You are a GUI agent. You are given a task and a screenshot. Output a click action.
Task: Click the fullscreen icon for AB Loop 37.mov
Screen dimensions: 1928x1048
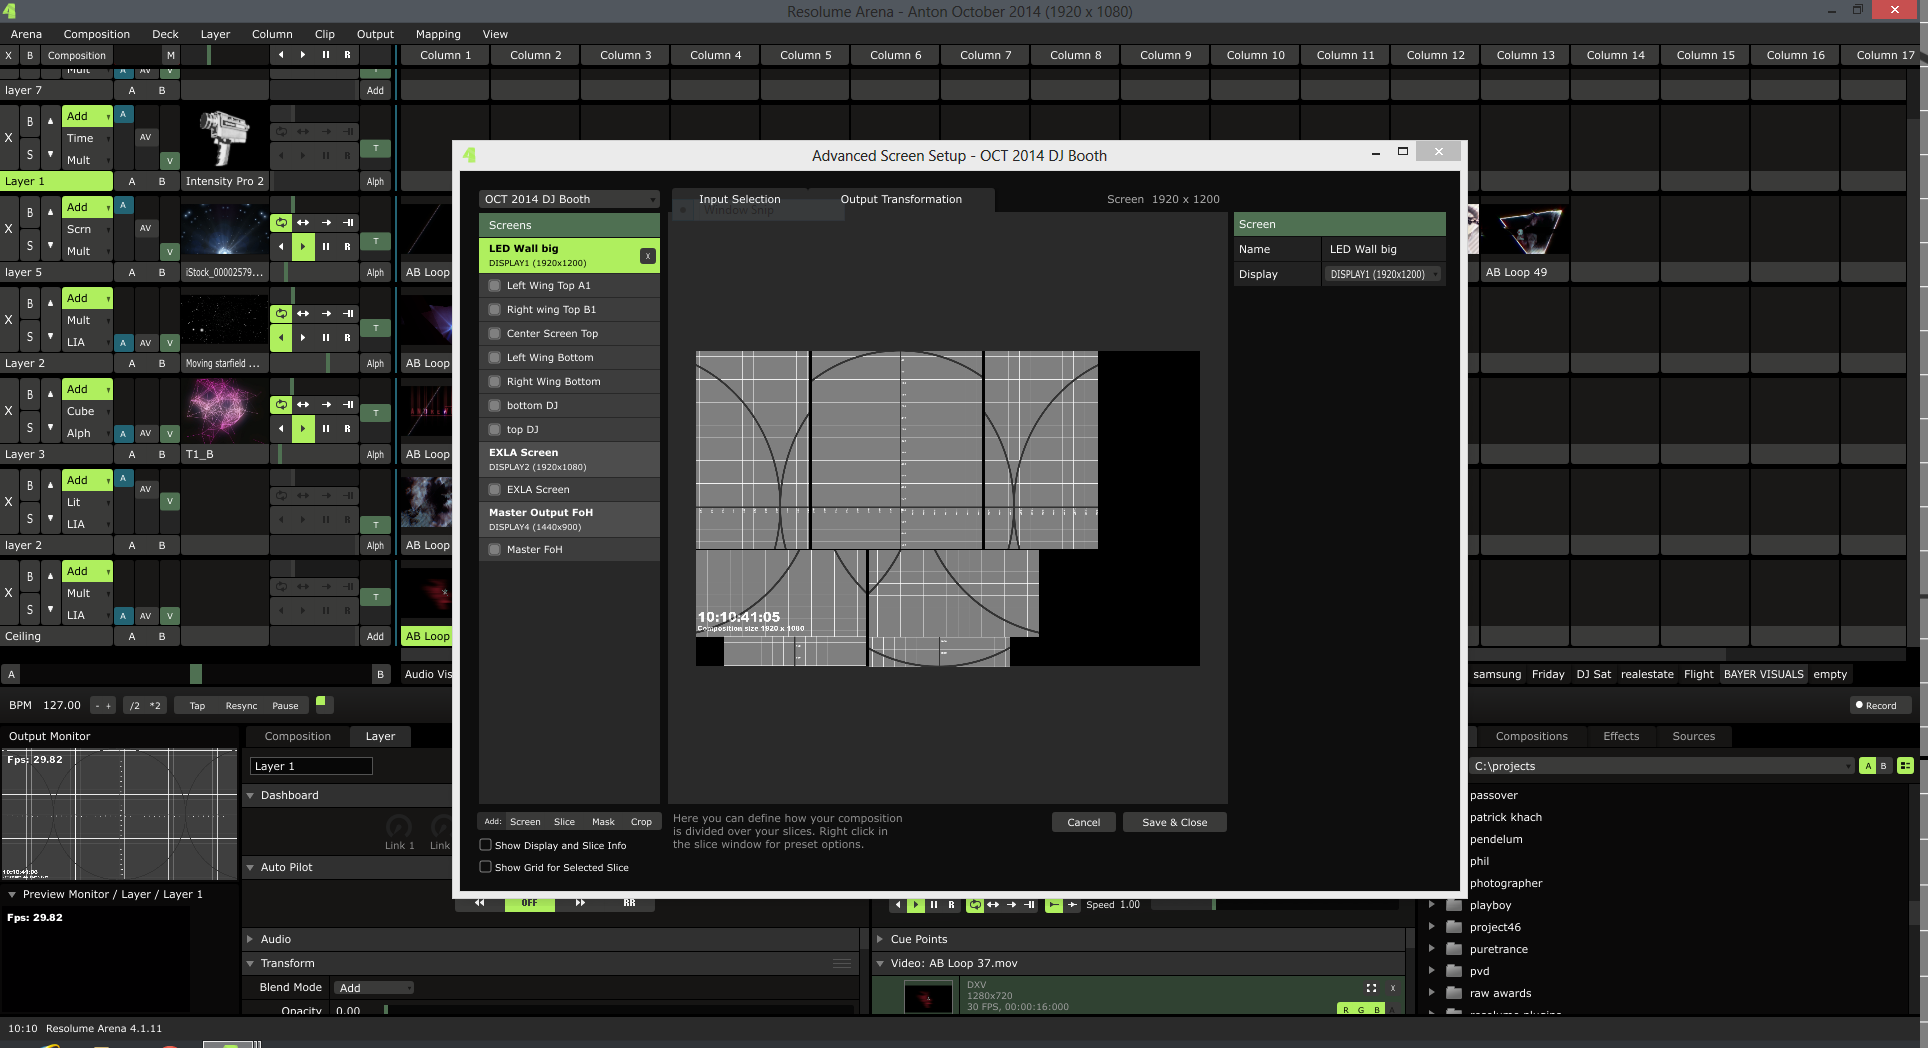tap(1371, 988)
